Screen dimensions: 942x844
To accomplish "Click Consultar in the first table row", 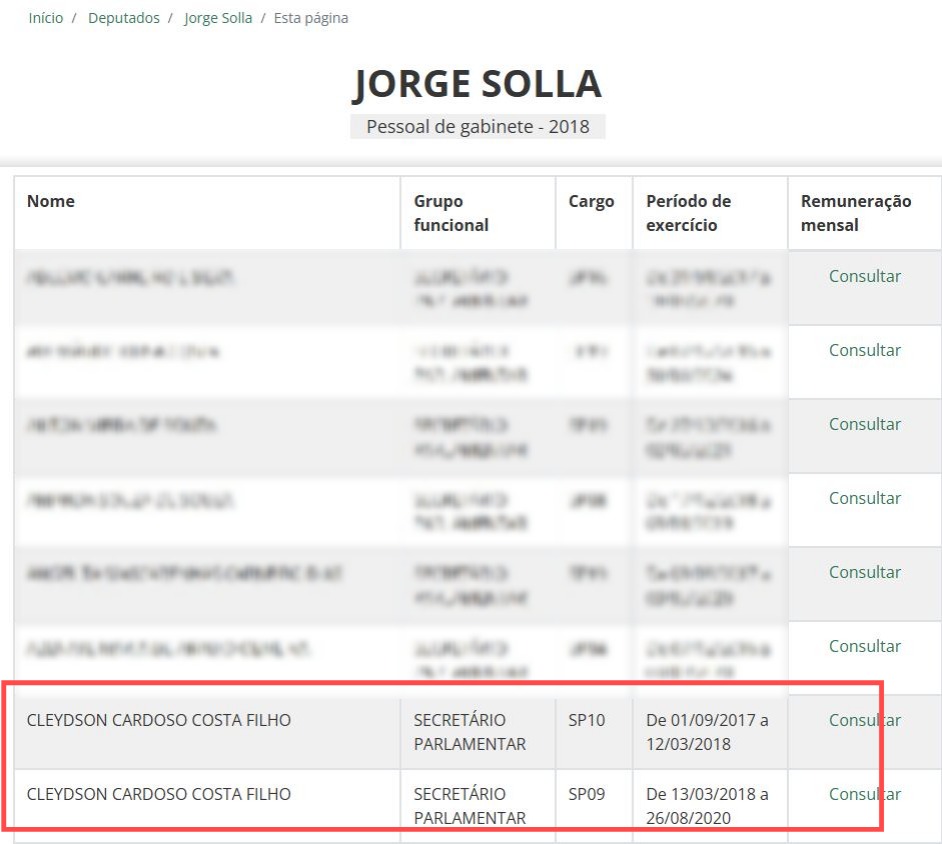I will click(x=864, y=276).
